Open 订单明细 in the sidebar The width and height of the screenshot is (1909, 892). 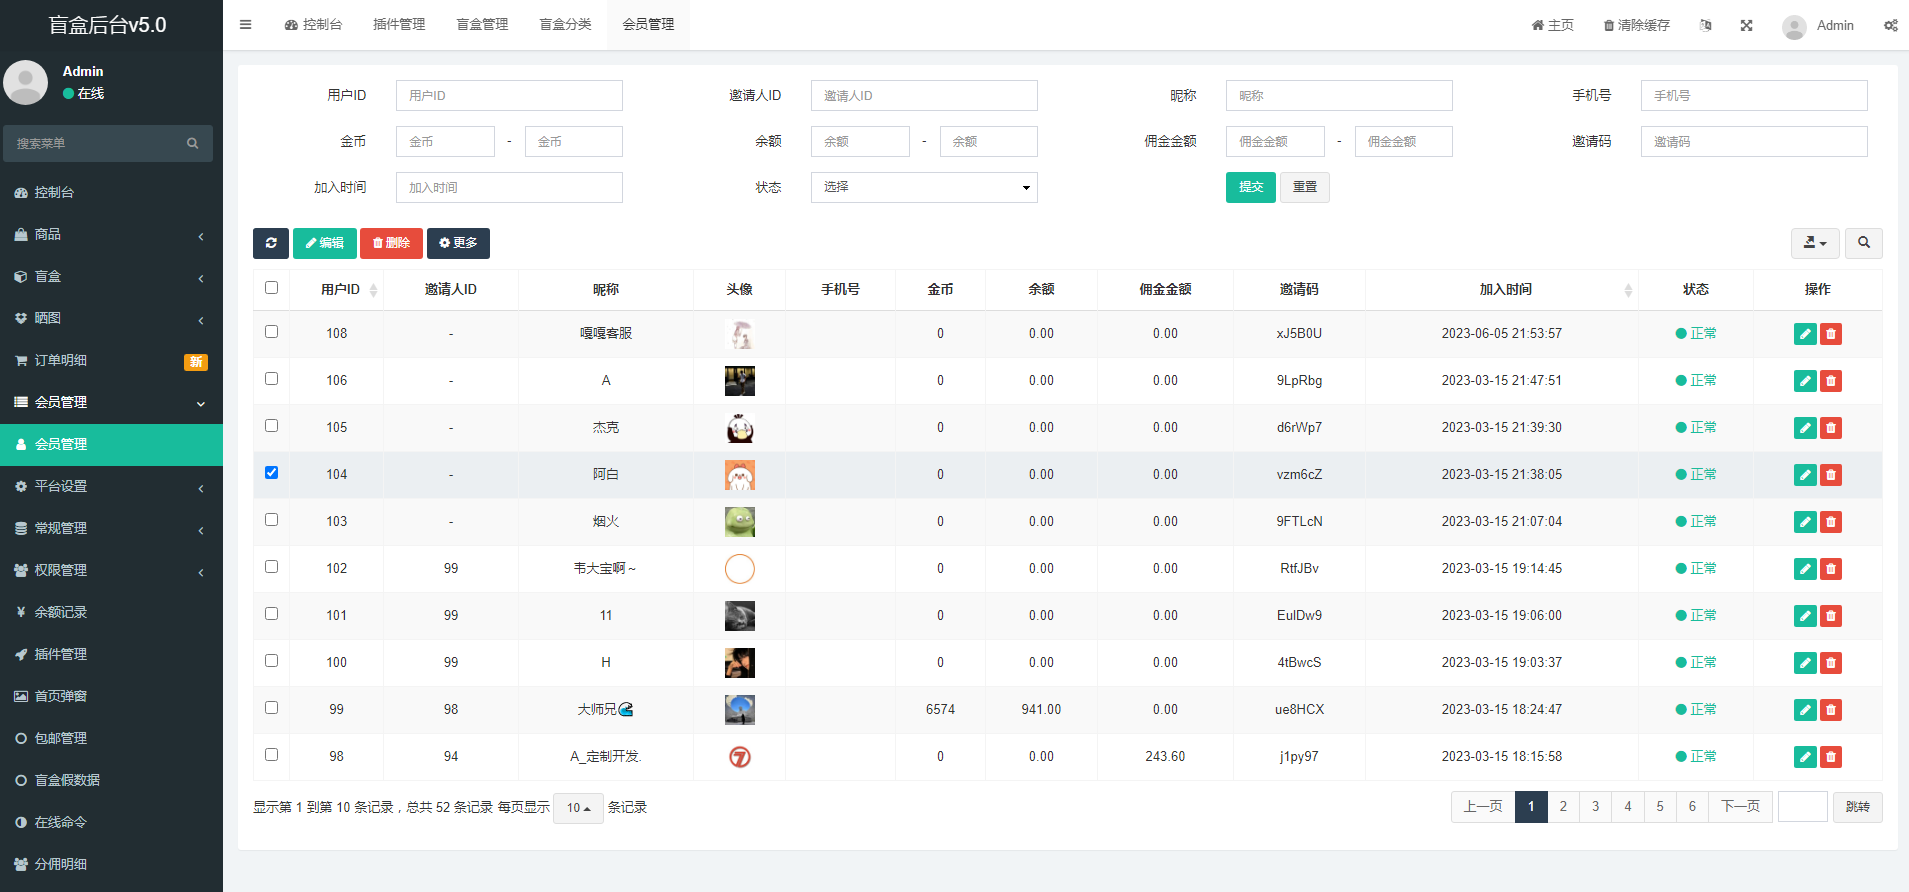[x=61, y=360]
